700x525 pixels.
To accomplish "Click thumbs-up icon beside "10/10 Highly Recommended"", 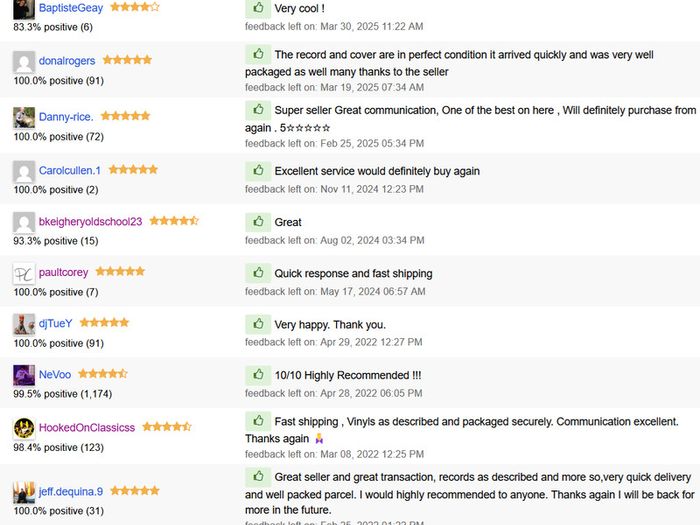I will [x=258, y=375].
